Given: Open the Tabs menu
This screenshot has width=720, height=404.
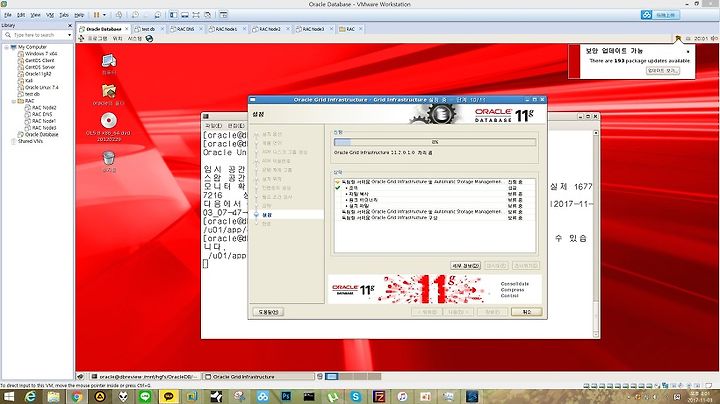Looking at the screenshot, I should click(x=64, y=15).
